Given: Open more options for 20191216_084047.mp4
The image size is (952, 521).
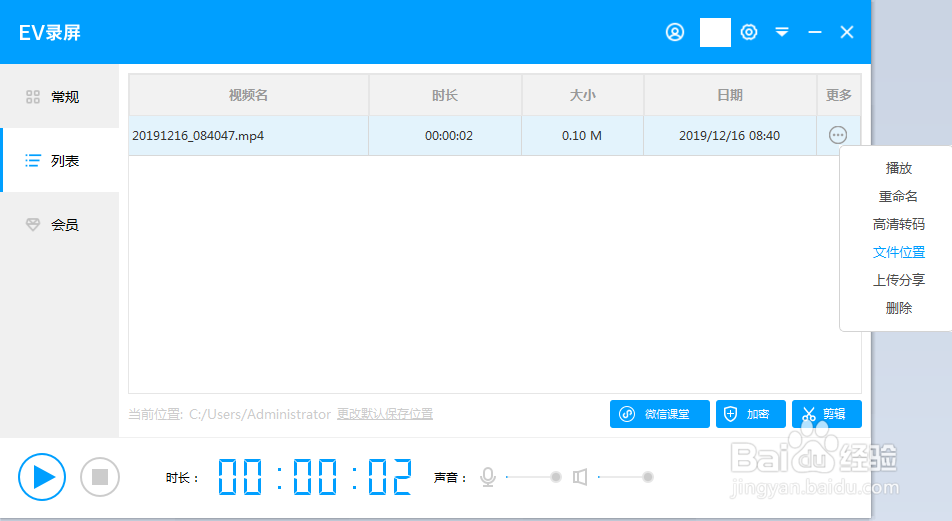Looking at the screenshot, I should (x=838, y=135).
